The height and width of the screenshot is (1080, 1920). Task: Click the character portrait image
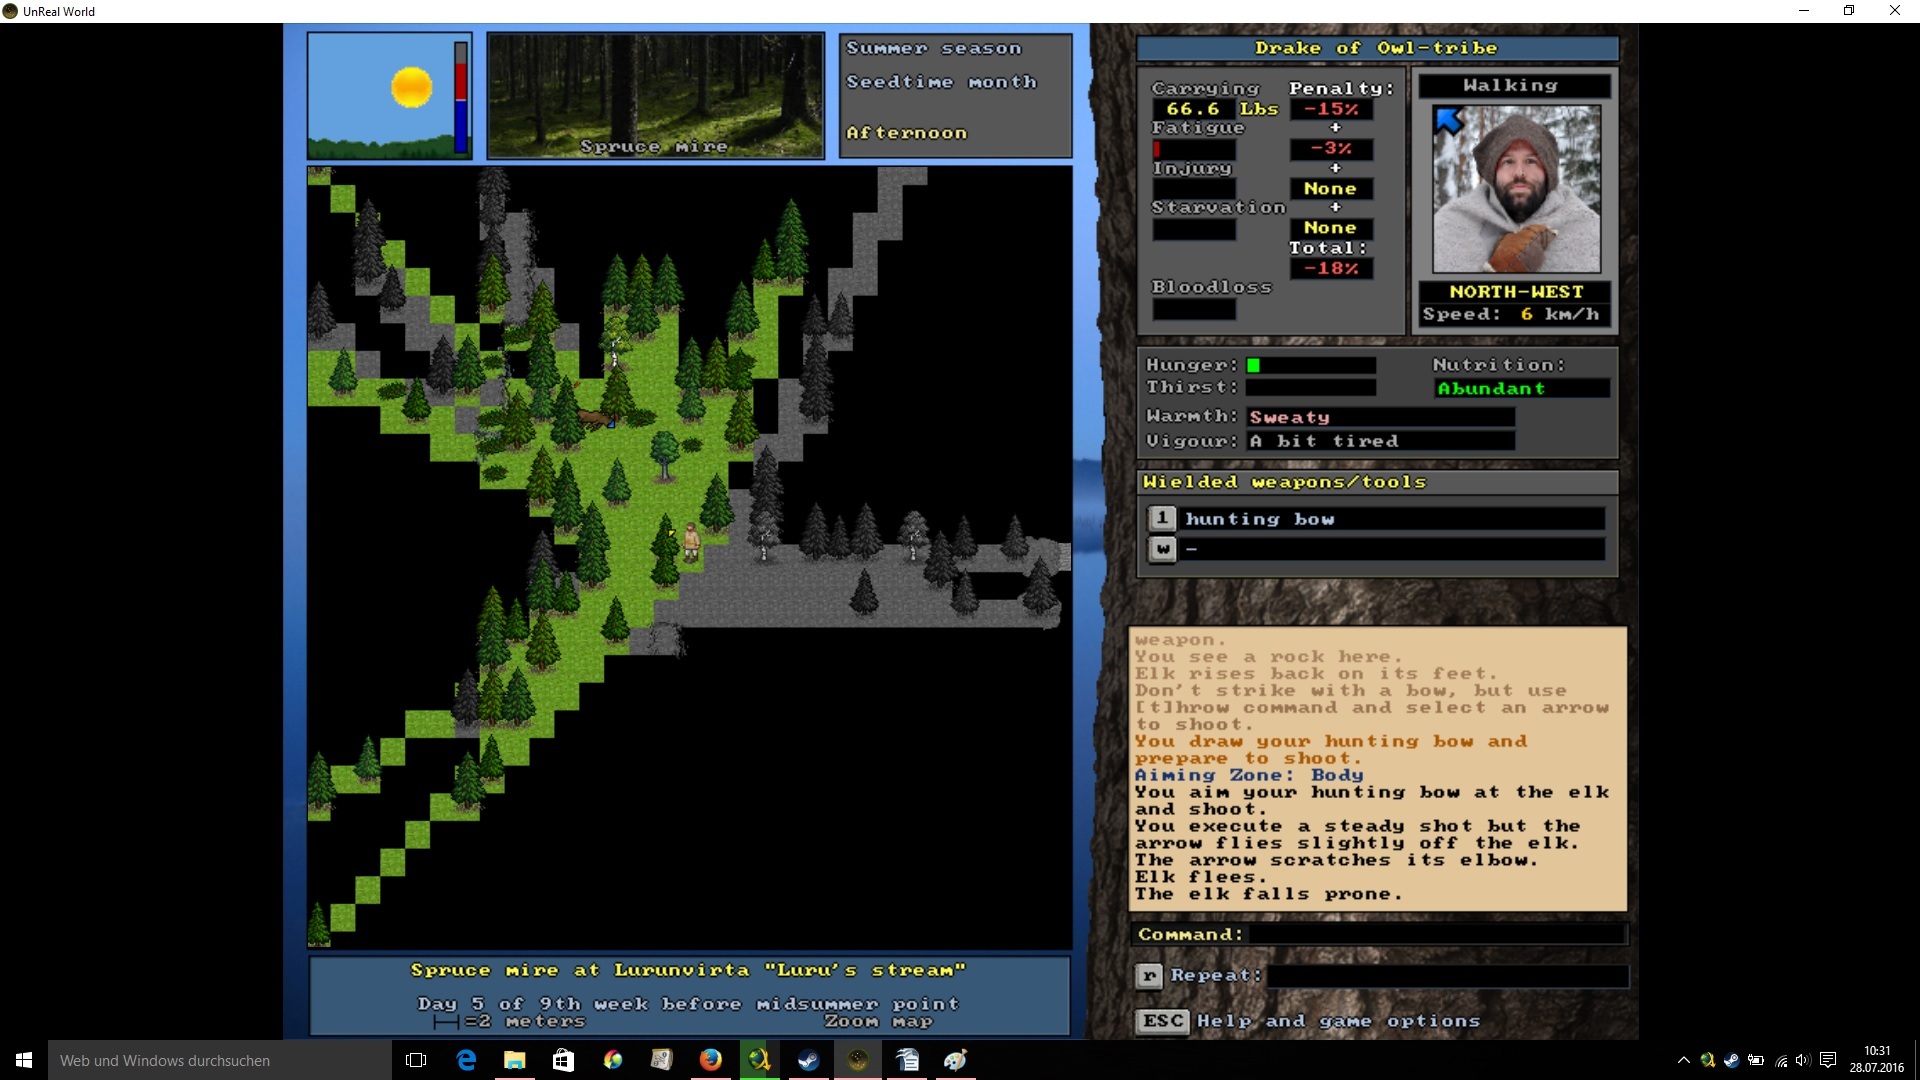click(x=1516, y=189)
